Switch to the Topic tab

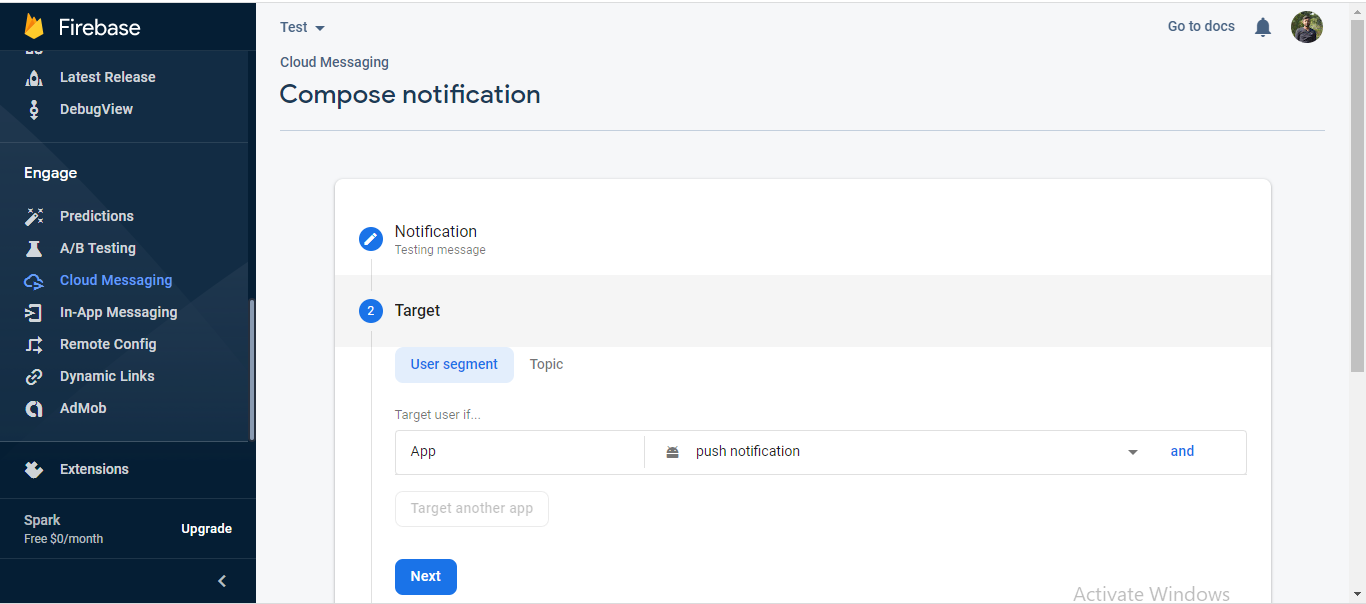(x=546, y=364)
